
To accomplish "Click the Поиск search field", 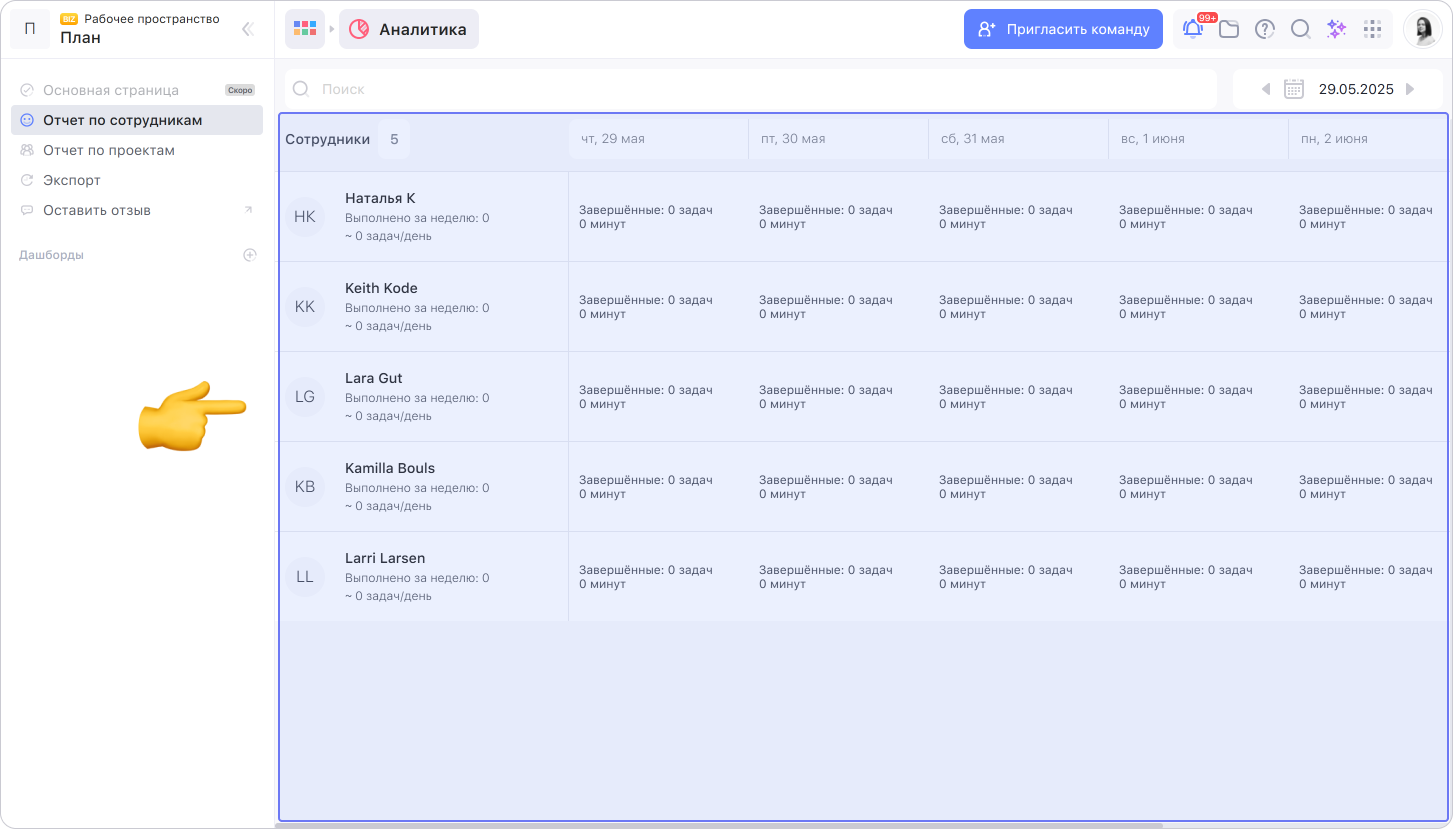I will point(750,89).
